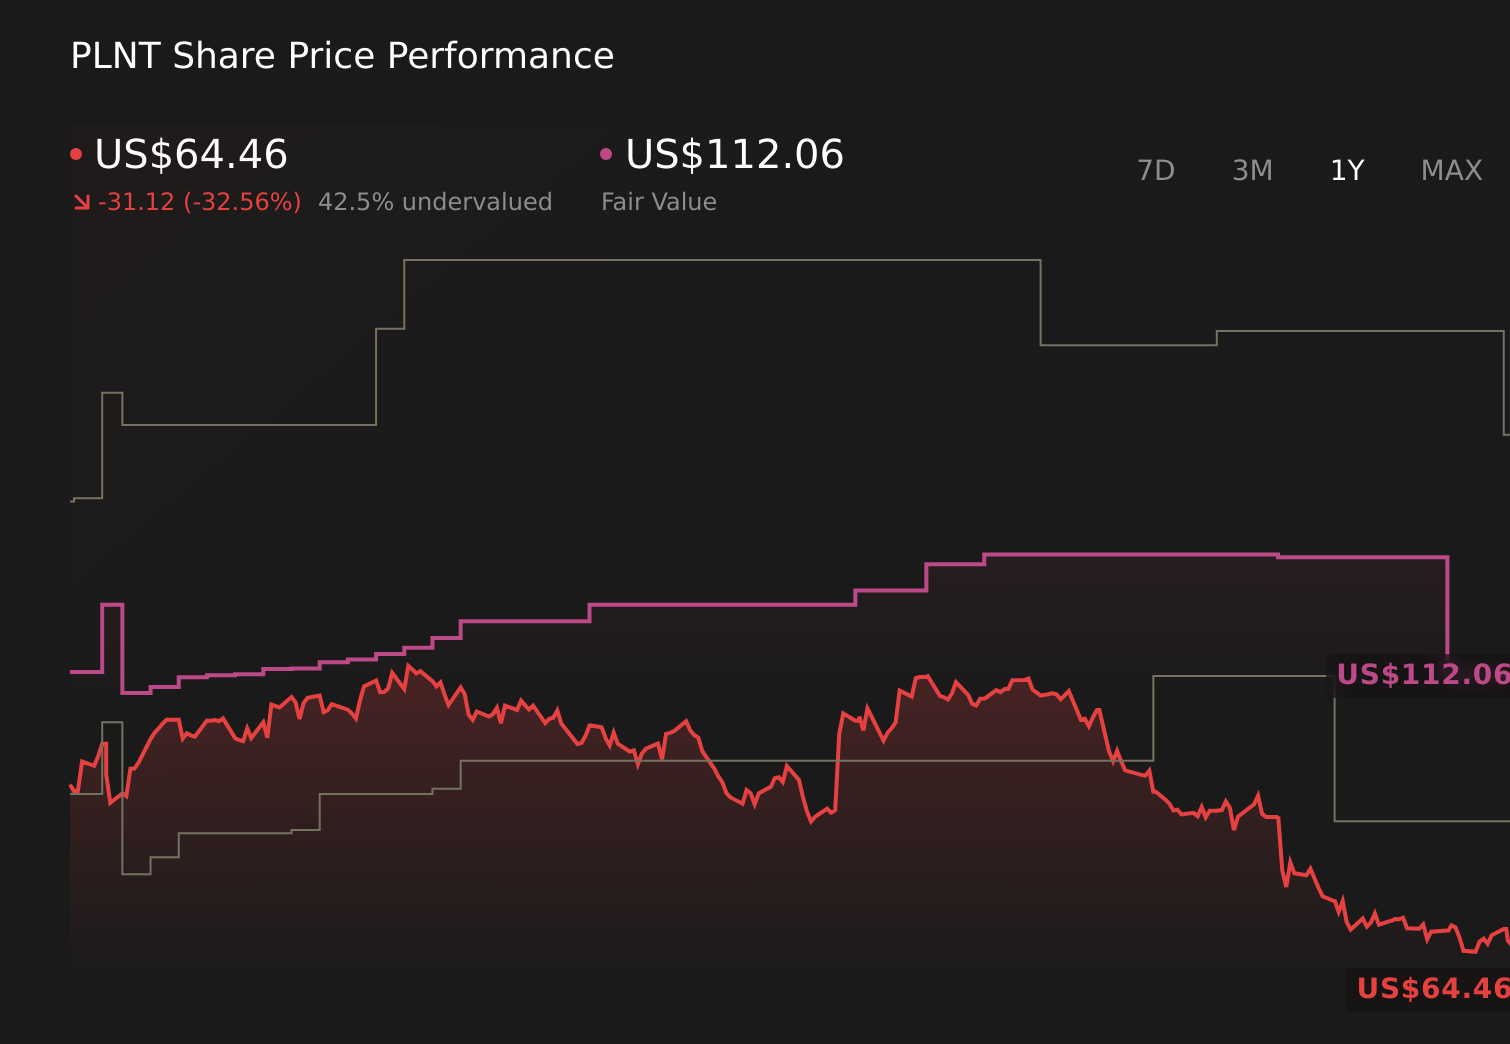1510x1044 pixels.
Task: Expand the PLNT Share Price Performance header
Action: point(342,56)
